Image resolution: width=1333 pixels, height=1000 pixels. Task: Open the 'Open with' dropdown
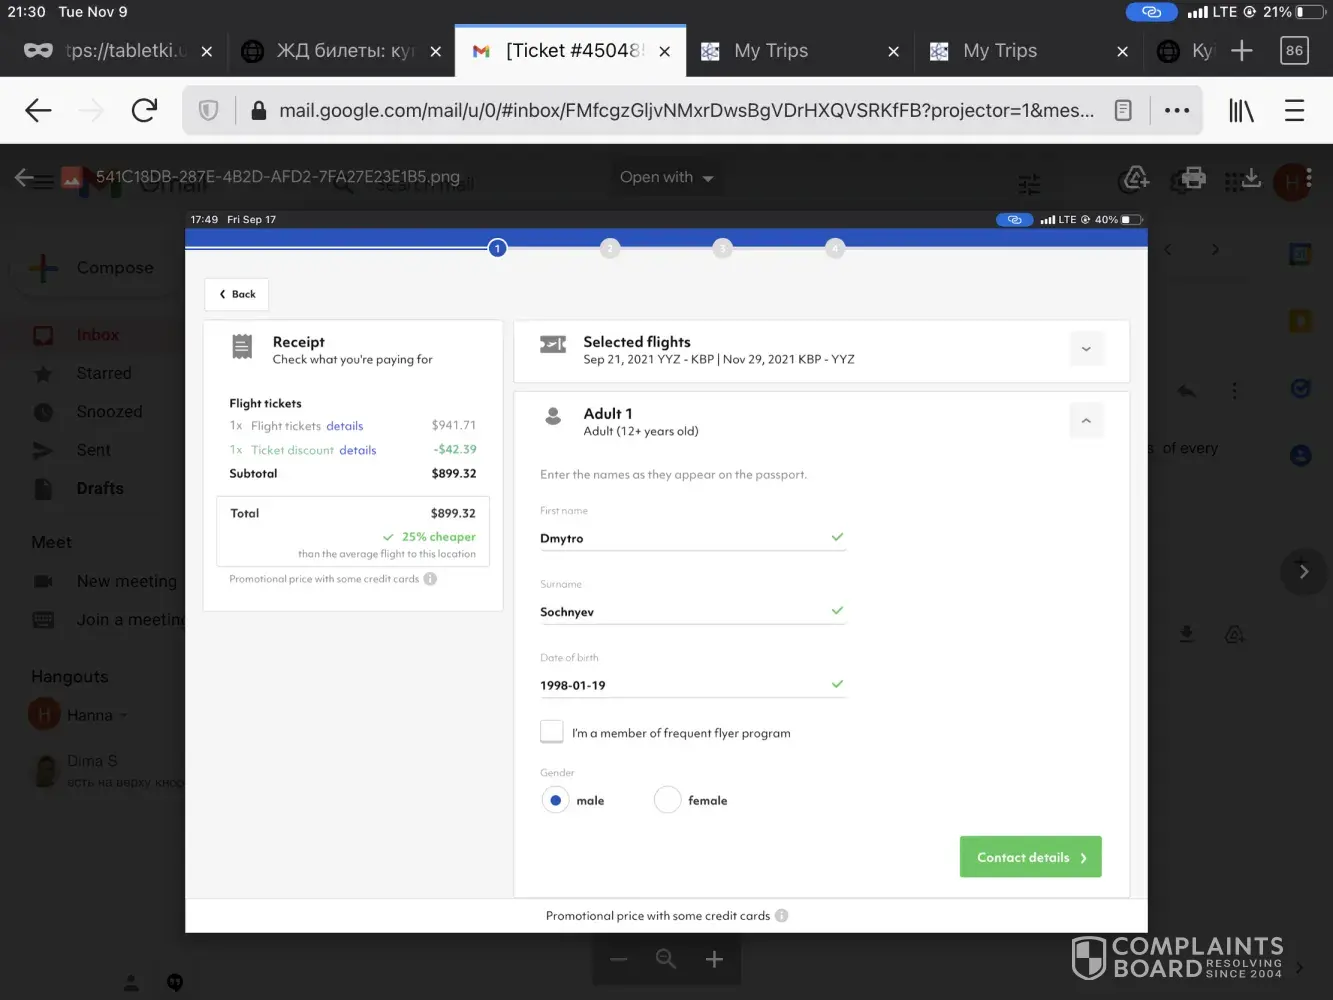pos(666,177)
